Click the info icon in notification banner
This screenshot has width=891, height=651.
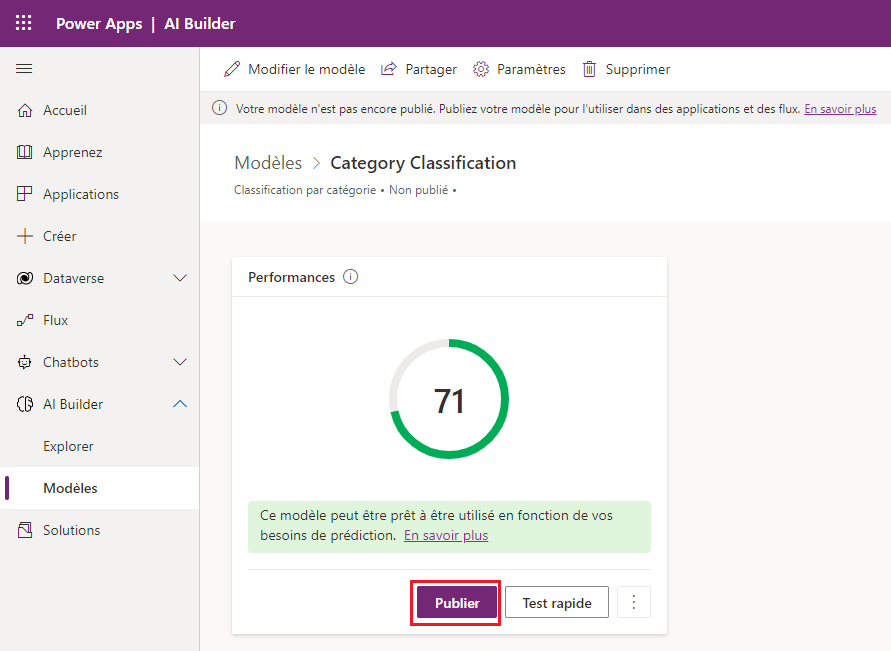pos(219,108)
